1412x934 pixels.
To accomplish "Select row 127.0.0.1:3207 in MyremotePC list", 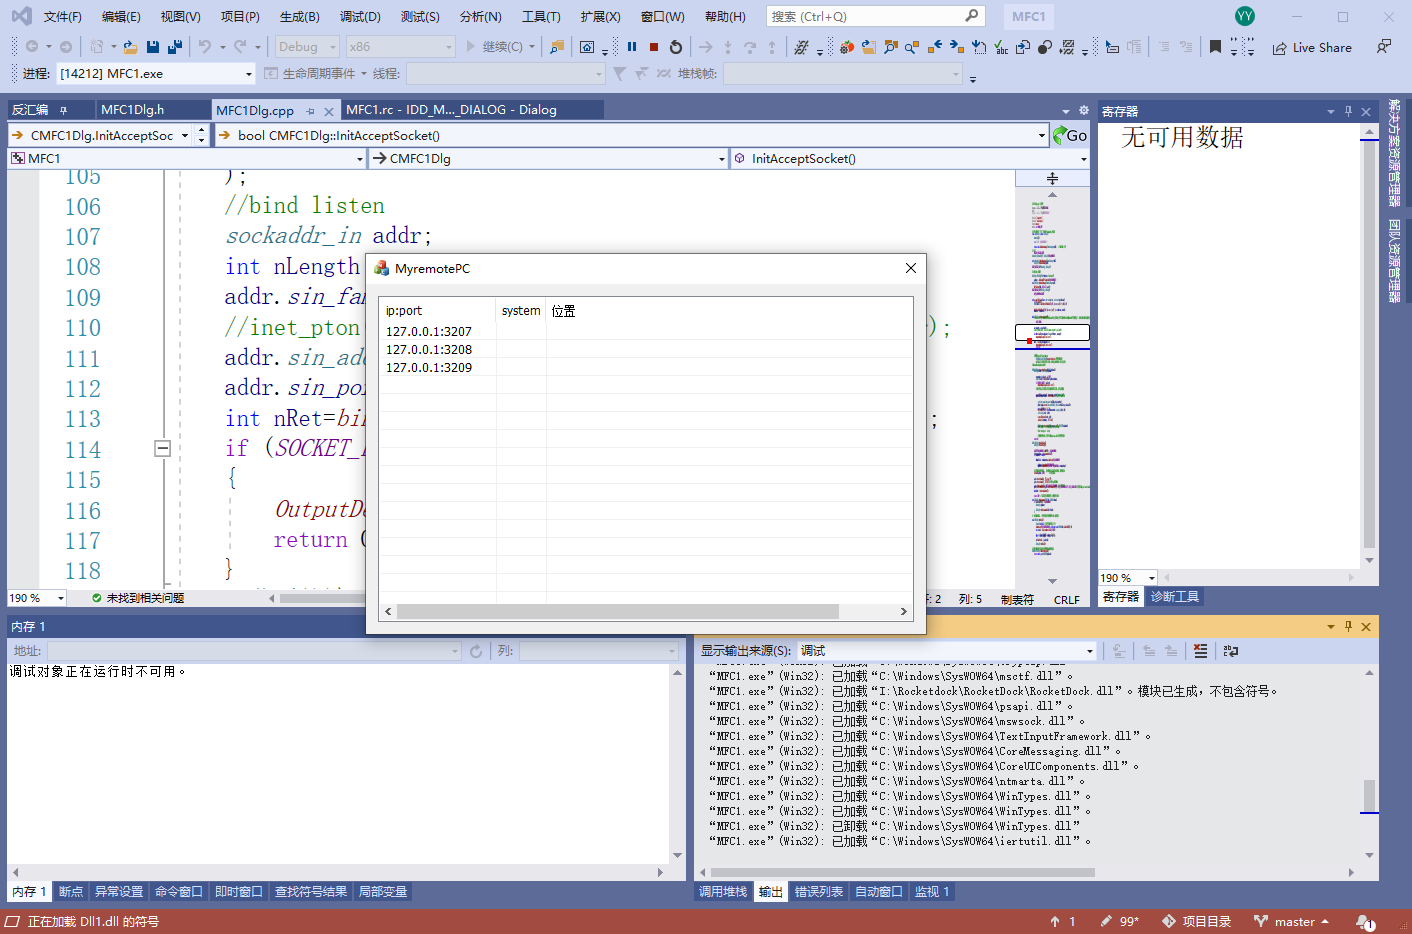I will (x=646, y=331).
